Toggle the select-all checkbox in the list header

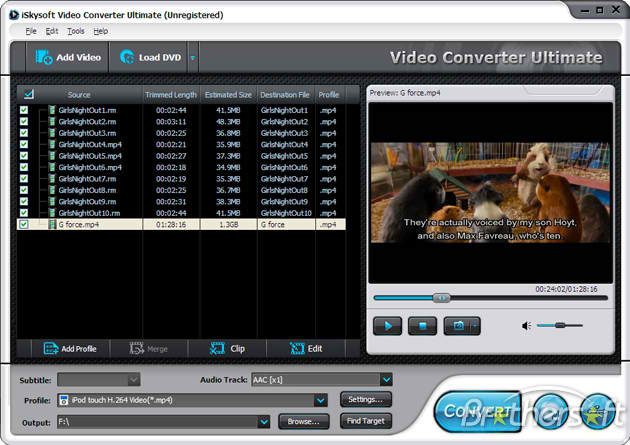(29, 94)
